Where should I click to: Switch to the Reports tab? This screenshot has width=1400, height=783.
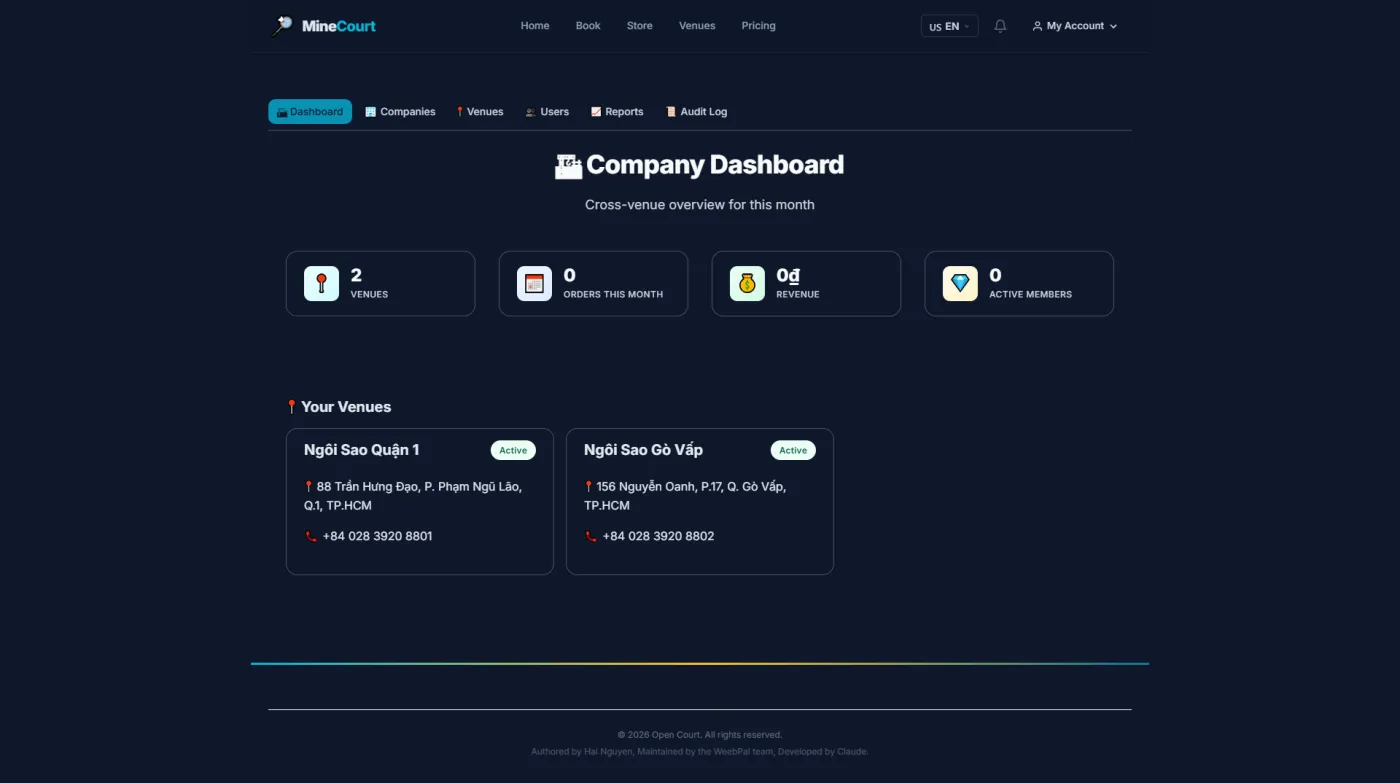tap(617, 112)
